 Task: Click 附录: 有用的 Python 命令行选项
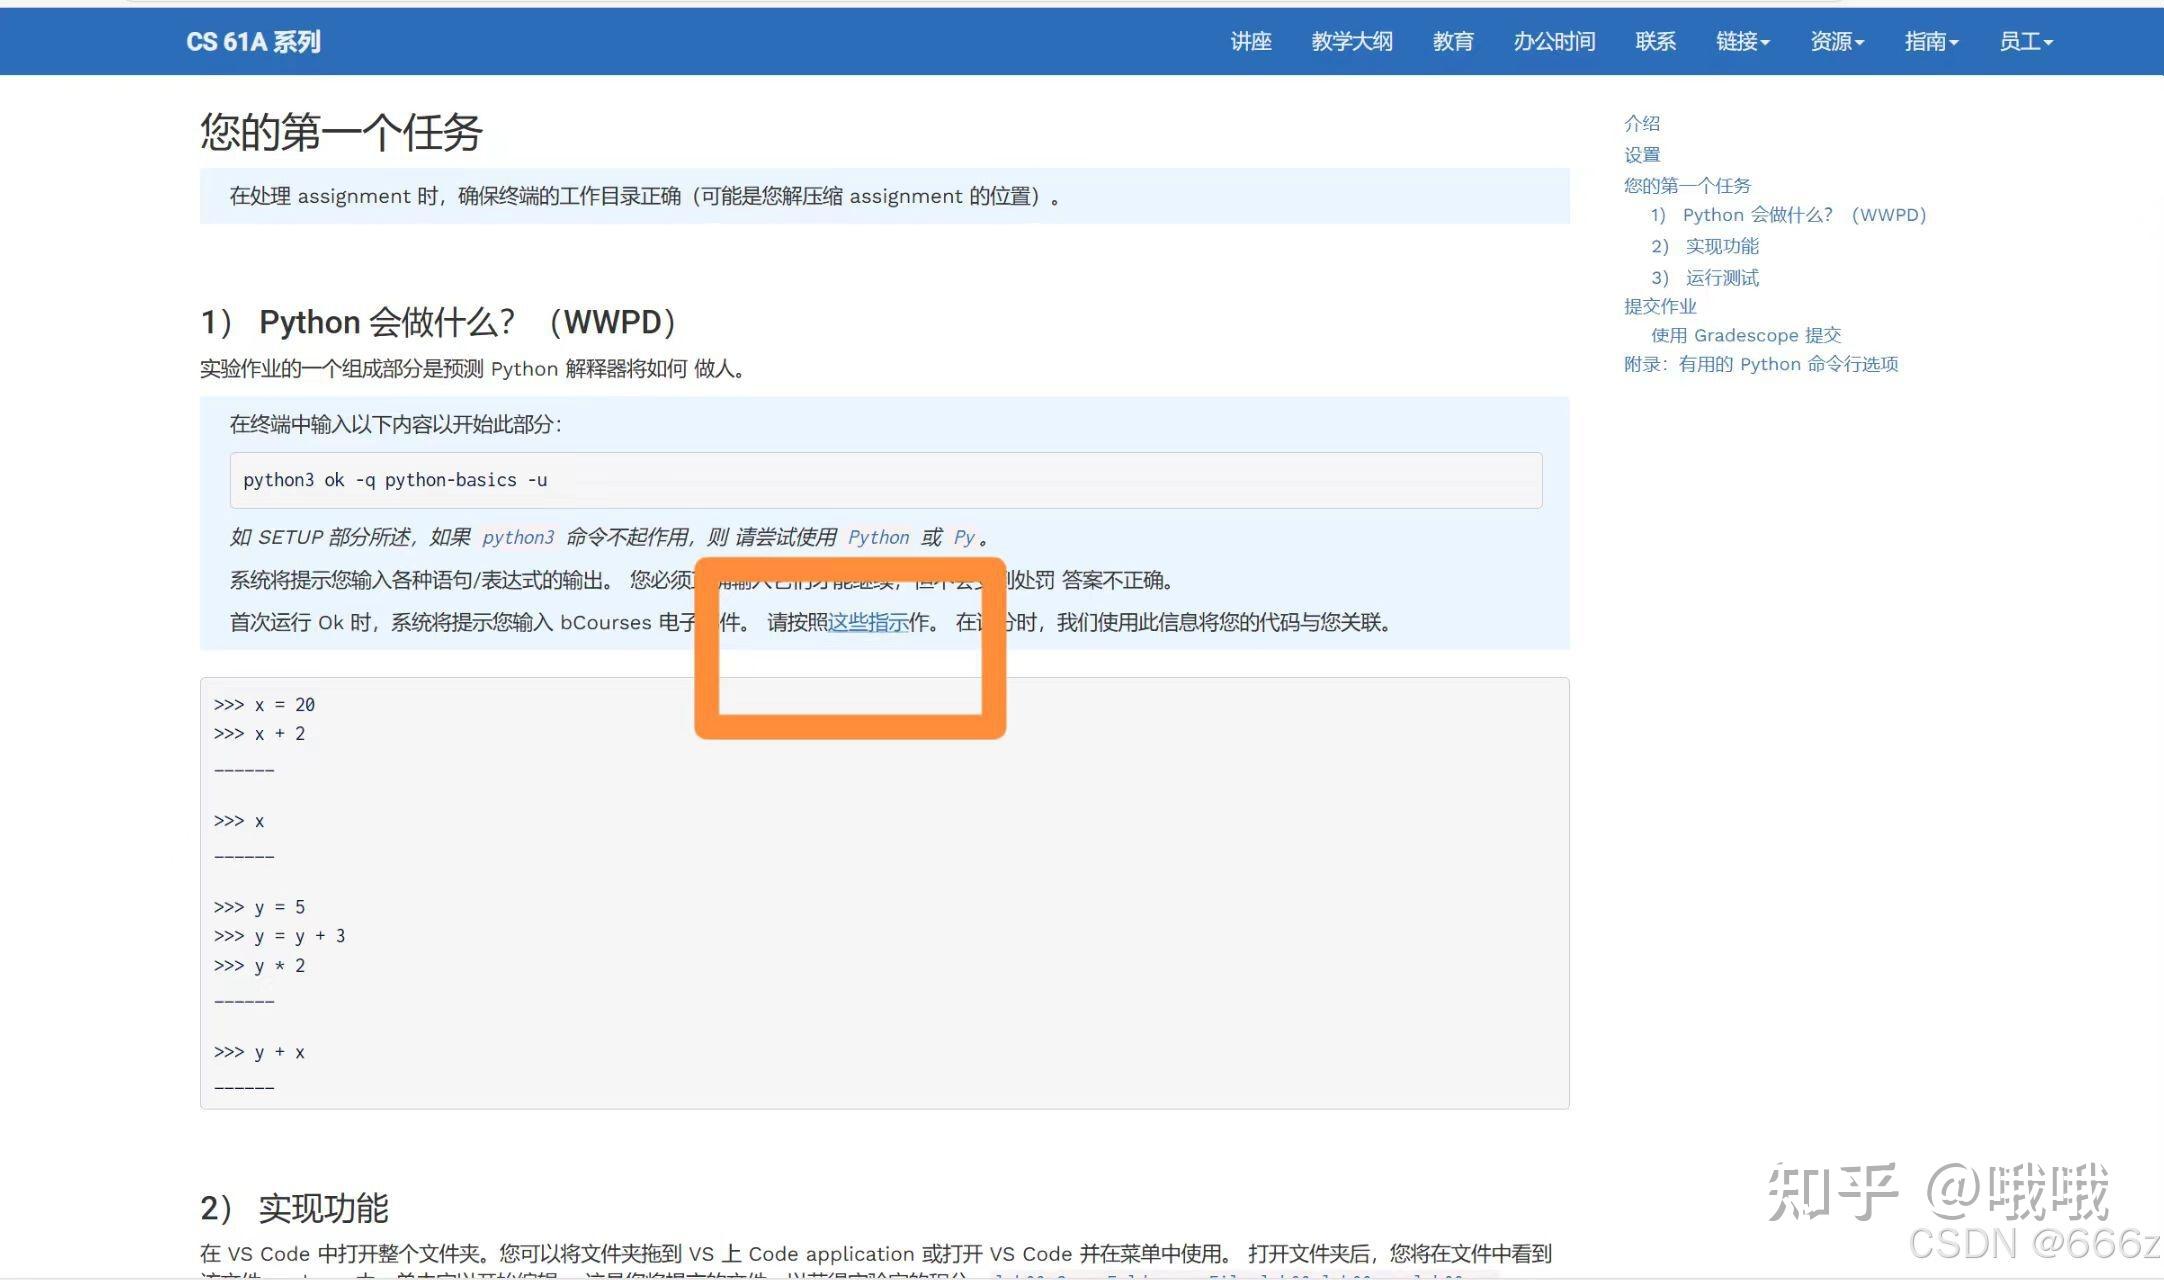pos(1762,364)
